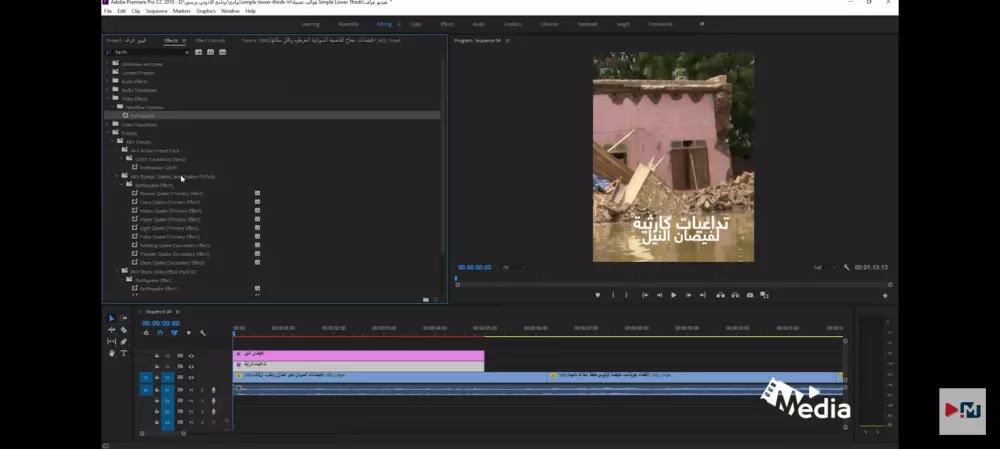Select the Pen tool
Image resolution: width=1000 pixels, height=449 pixels.
(124, 341)
